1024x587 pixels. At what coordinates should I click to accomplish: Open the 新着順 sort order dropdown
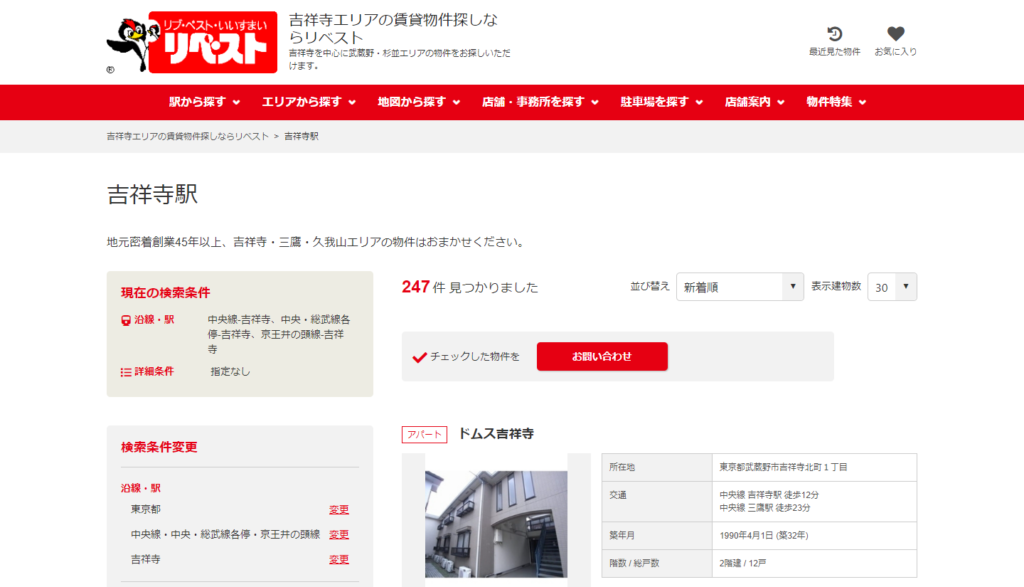point(740,287)
